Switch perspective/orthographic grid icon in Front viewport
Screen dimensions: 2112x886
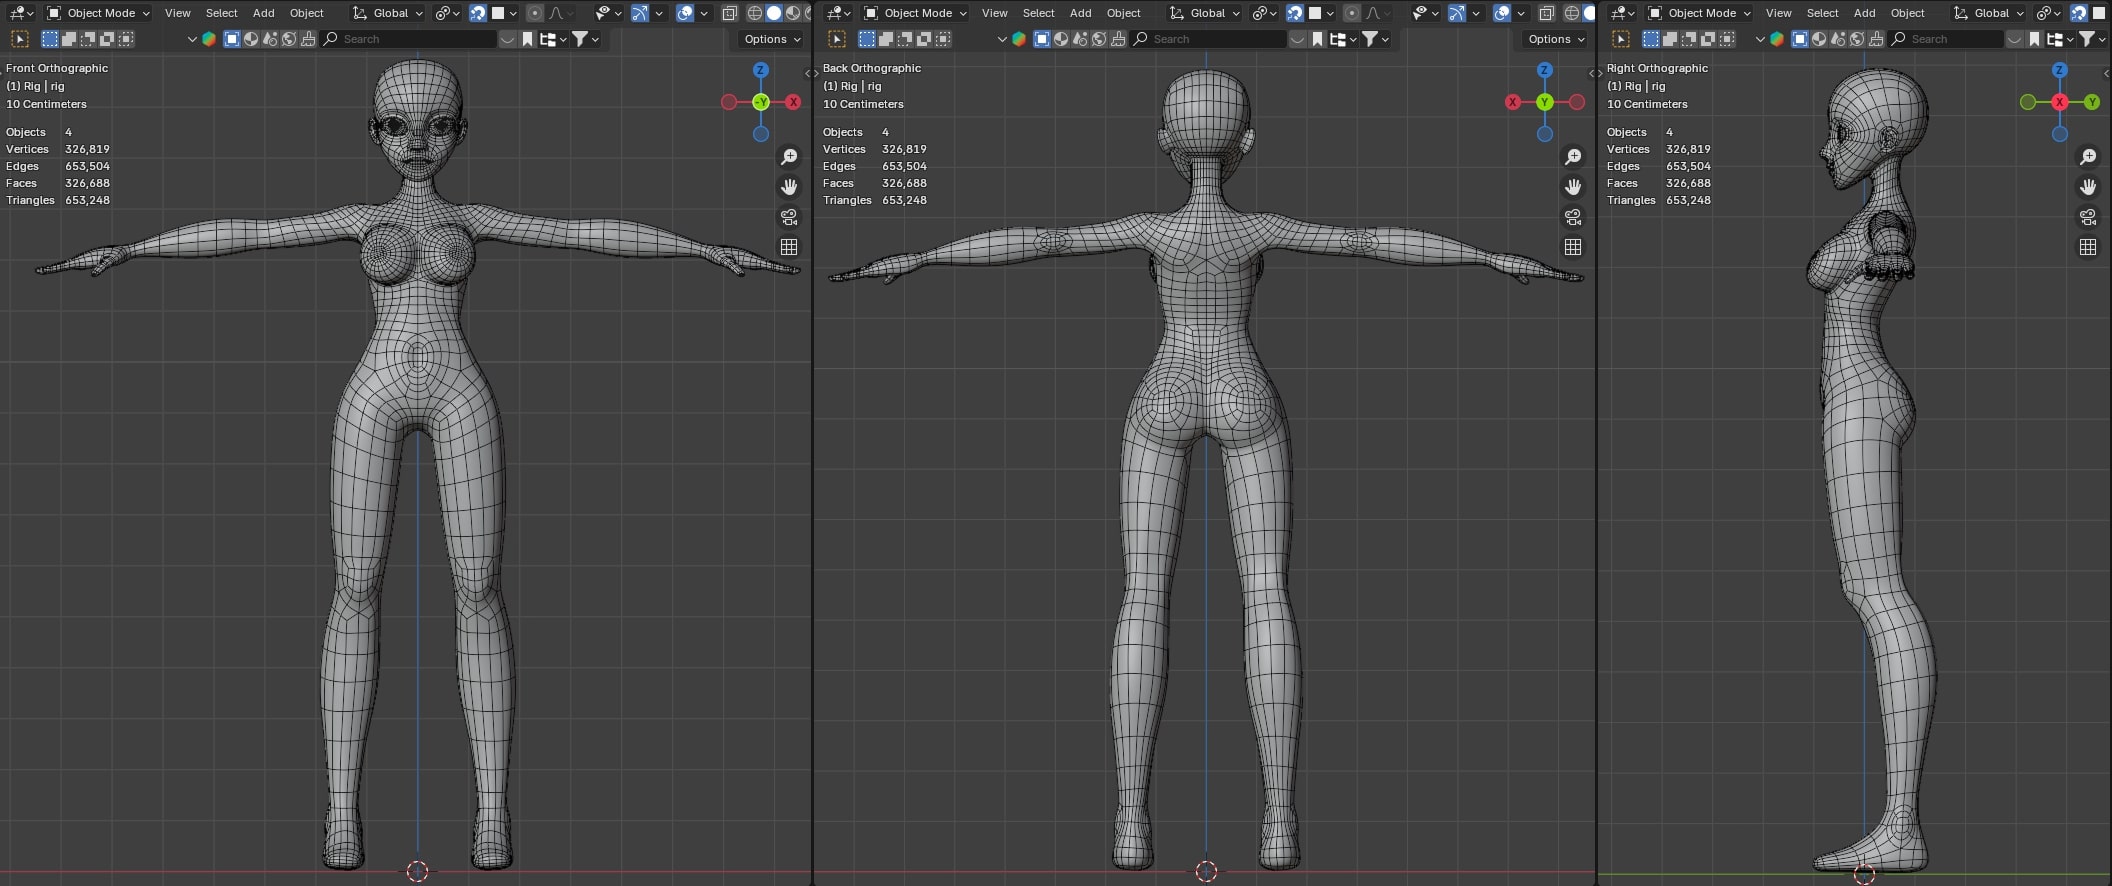click(789, 247)
